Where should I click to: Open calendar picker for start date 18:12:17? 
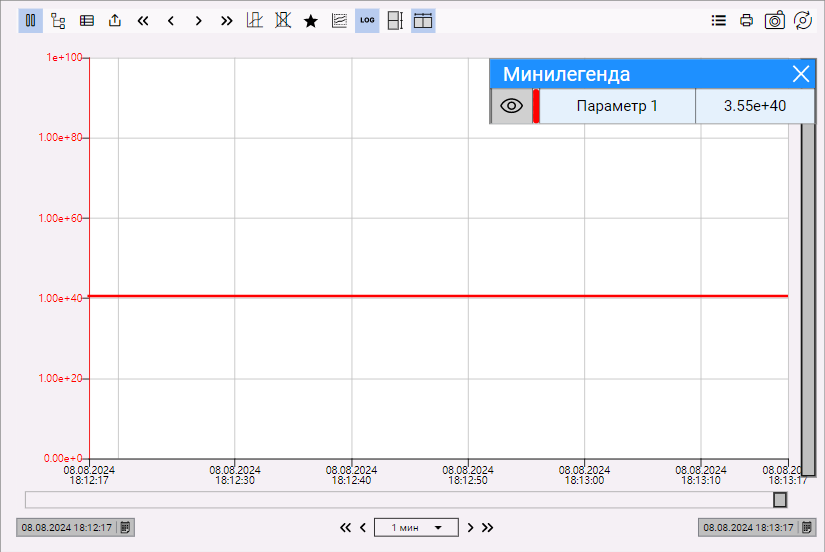tap(126, 527)
